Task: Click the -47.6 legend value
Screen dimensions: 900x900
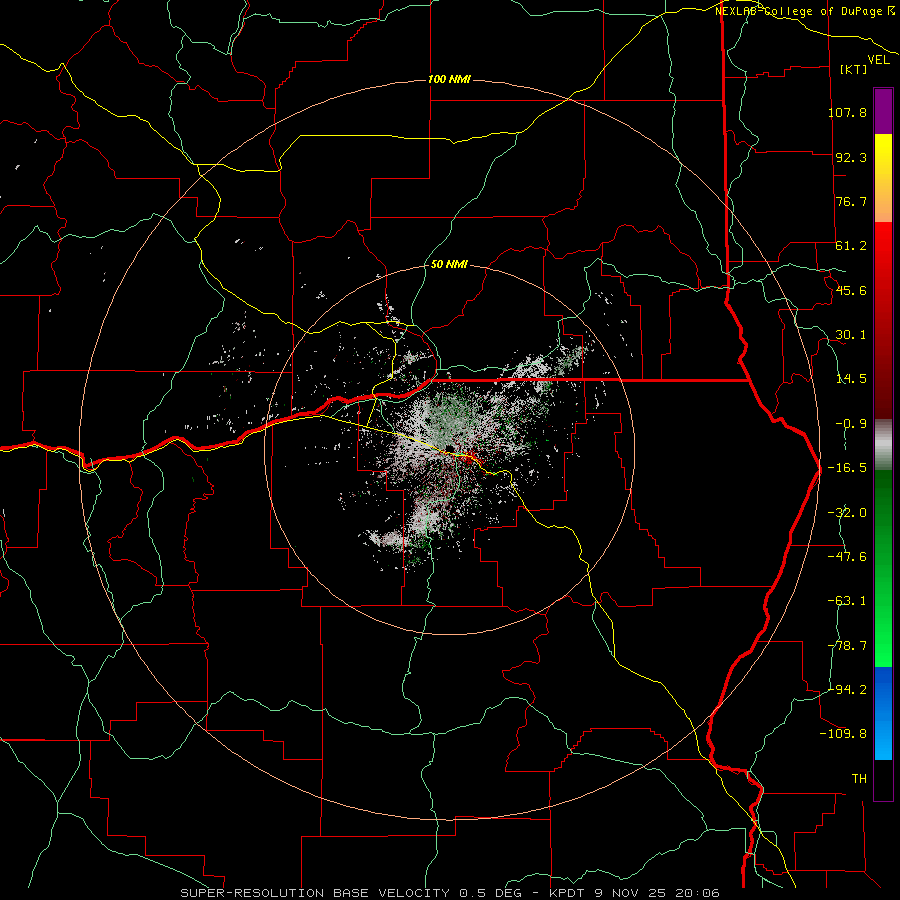Action: point(847,557)
